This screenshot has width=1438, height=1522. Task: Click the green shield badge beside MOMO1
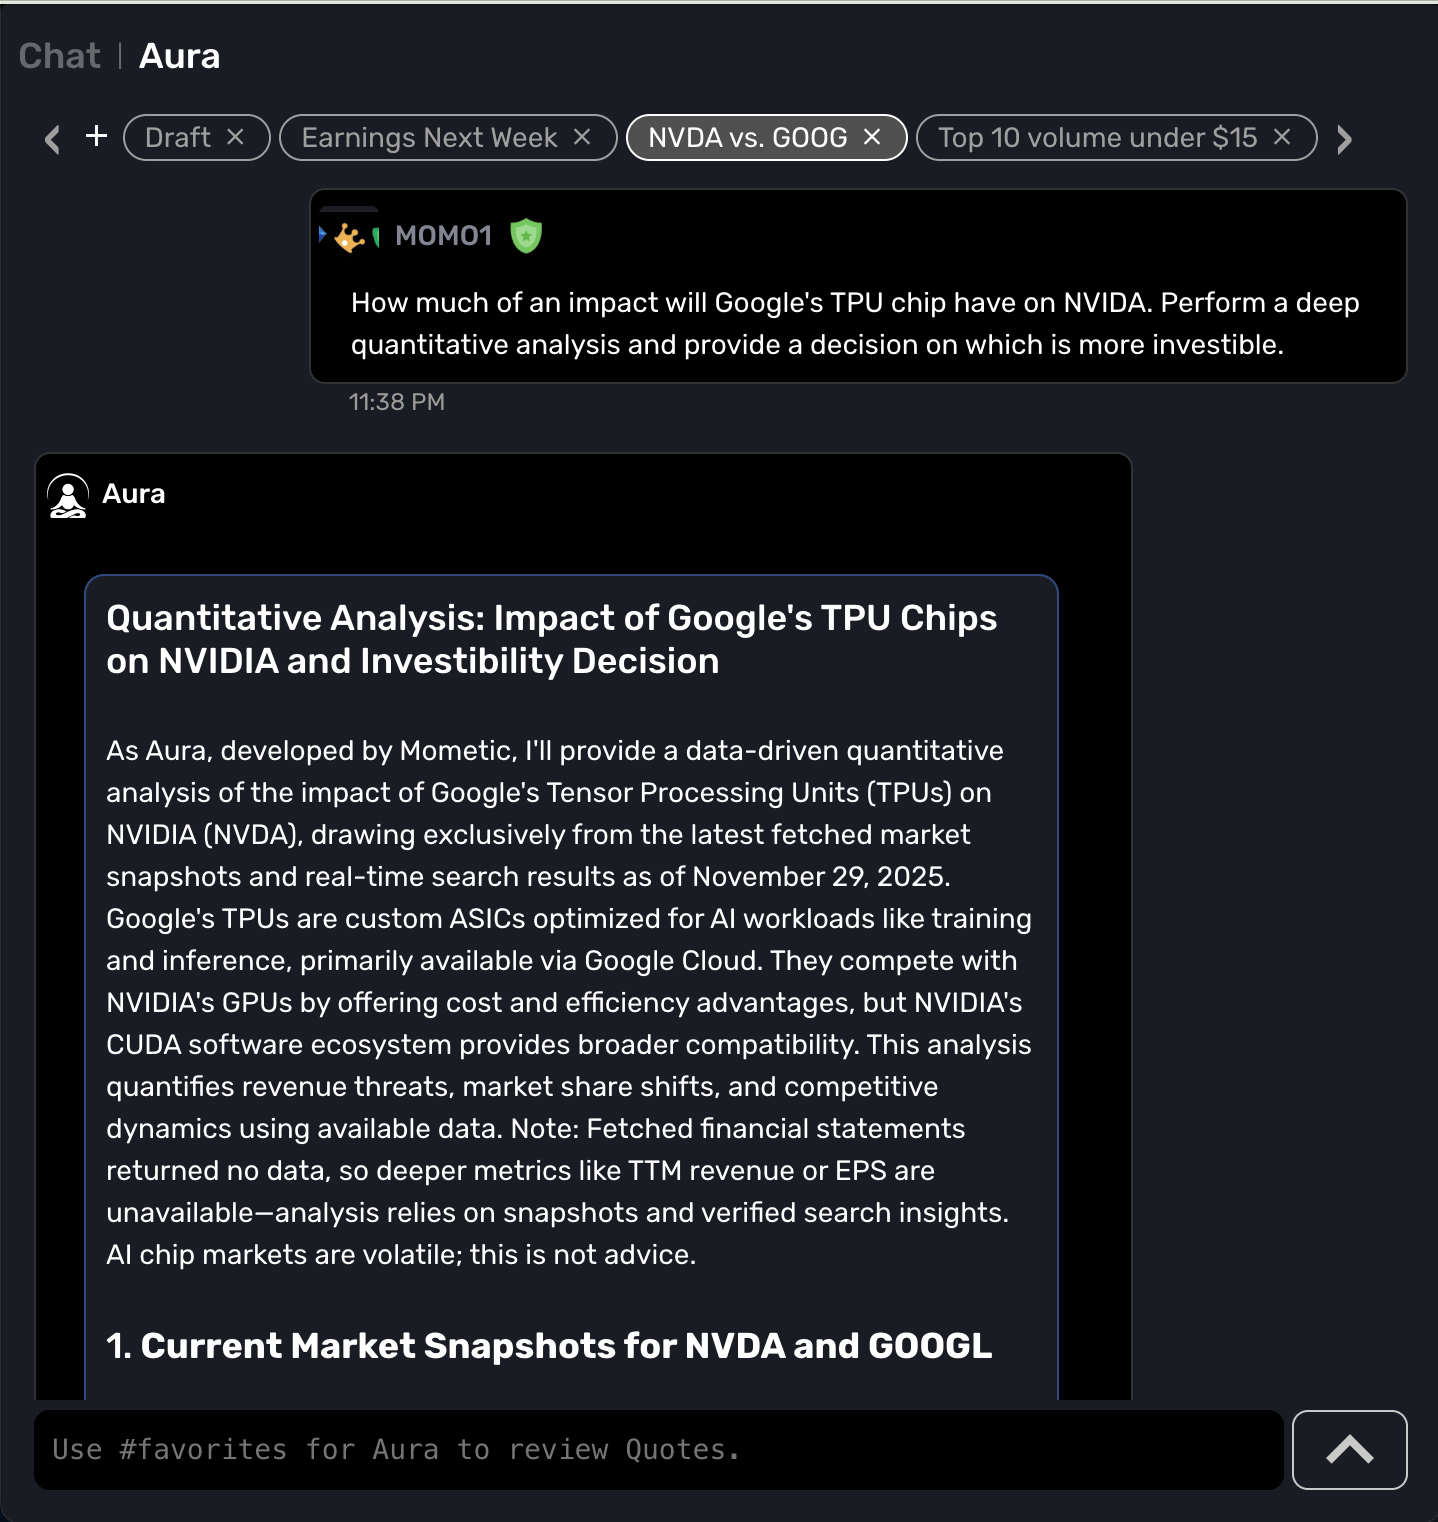tap(526, 236)
